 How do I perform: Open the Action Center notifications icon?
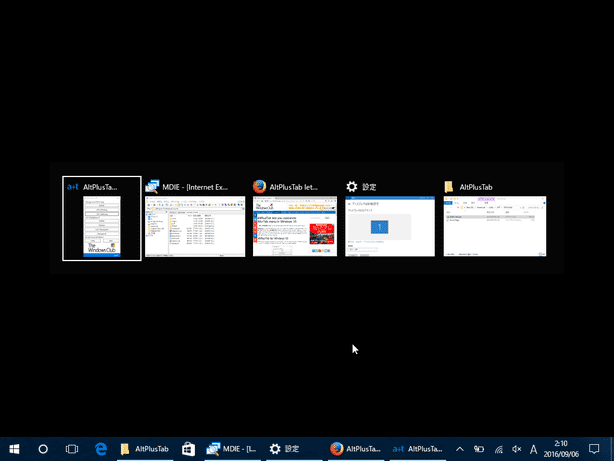pos(594,449)
